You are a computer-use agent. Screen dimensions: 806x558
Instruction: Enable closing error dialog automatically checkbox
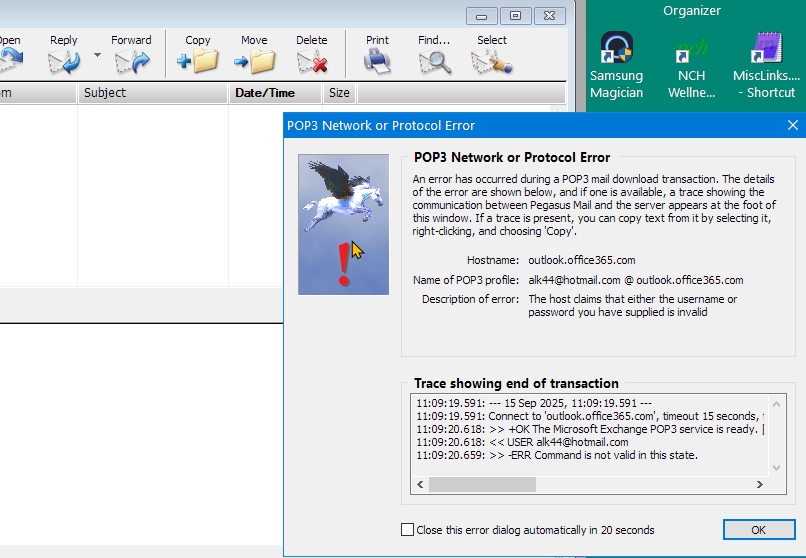click(407, 530)
